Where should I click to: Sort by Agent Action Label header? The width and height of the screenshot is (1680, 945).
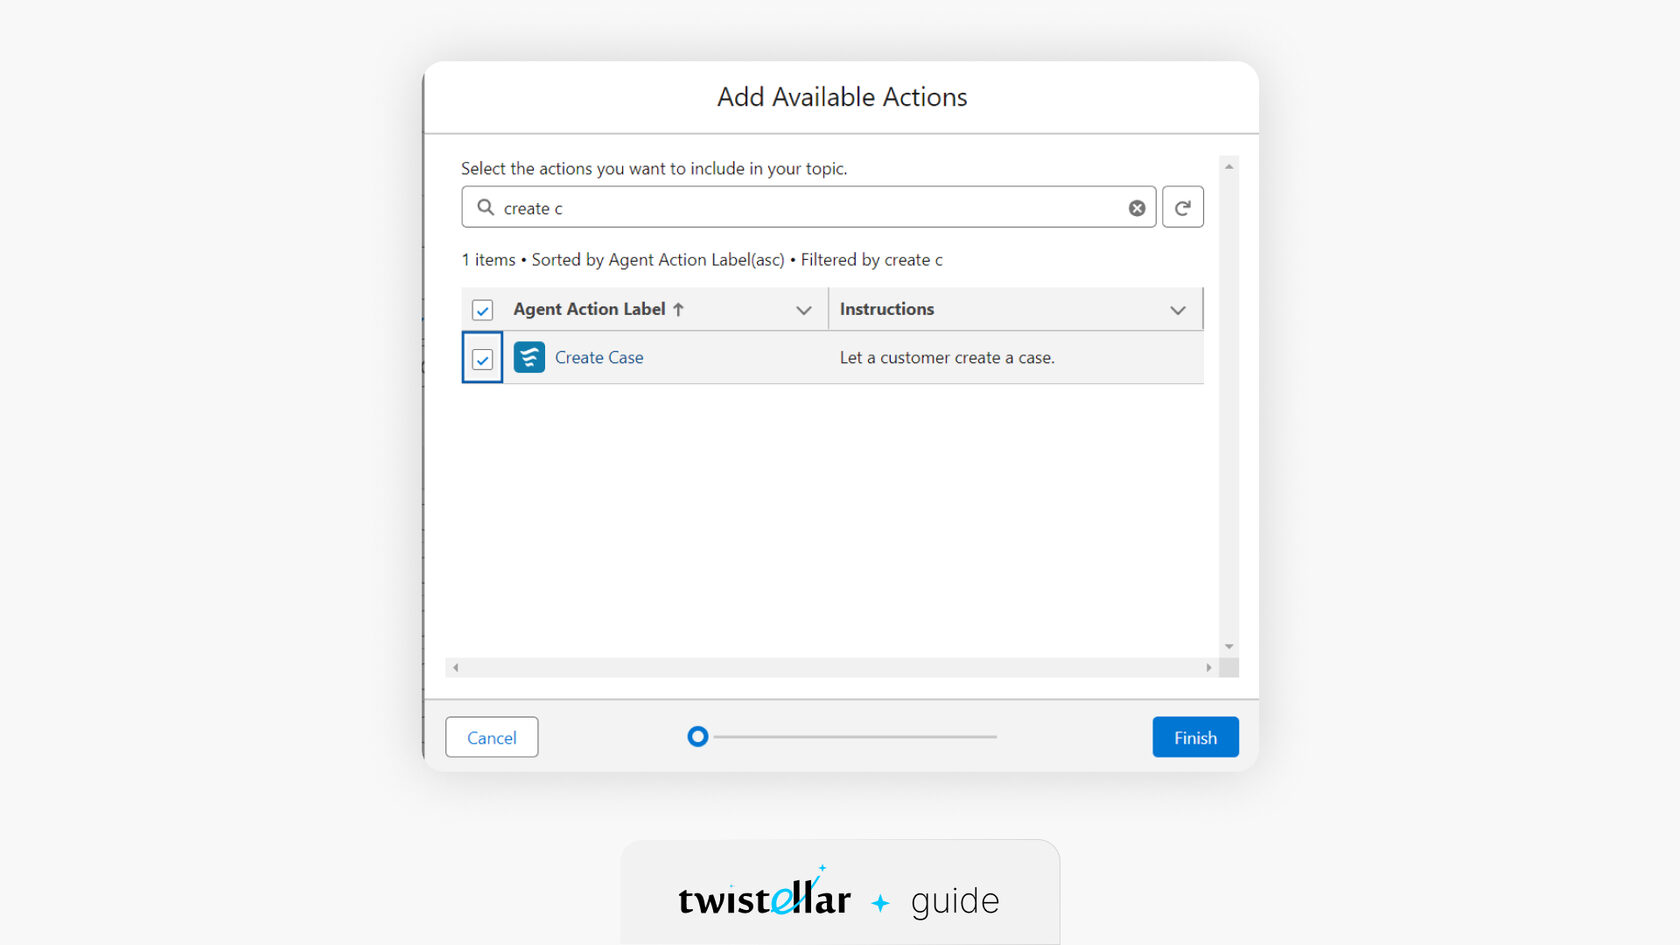point(589,309)
